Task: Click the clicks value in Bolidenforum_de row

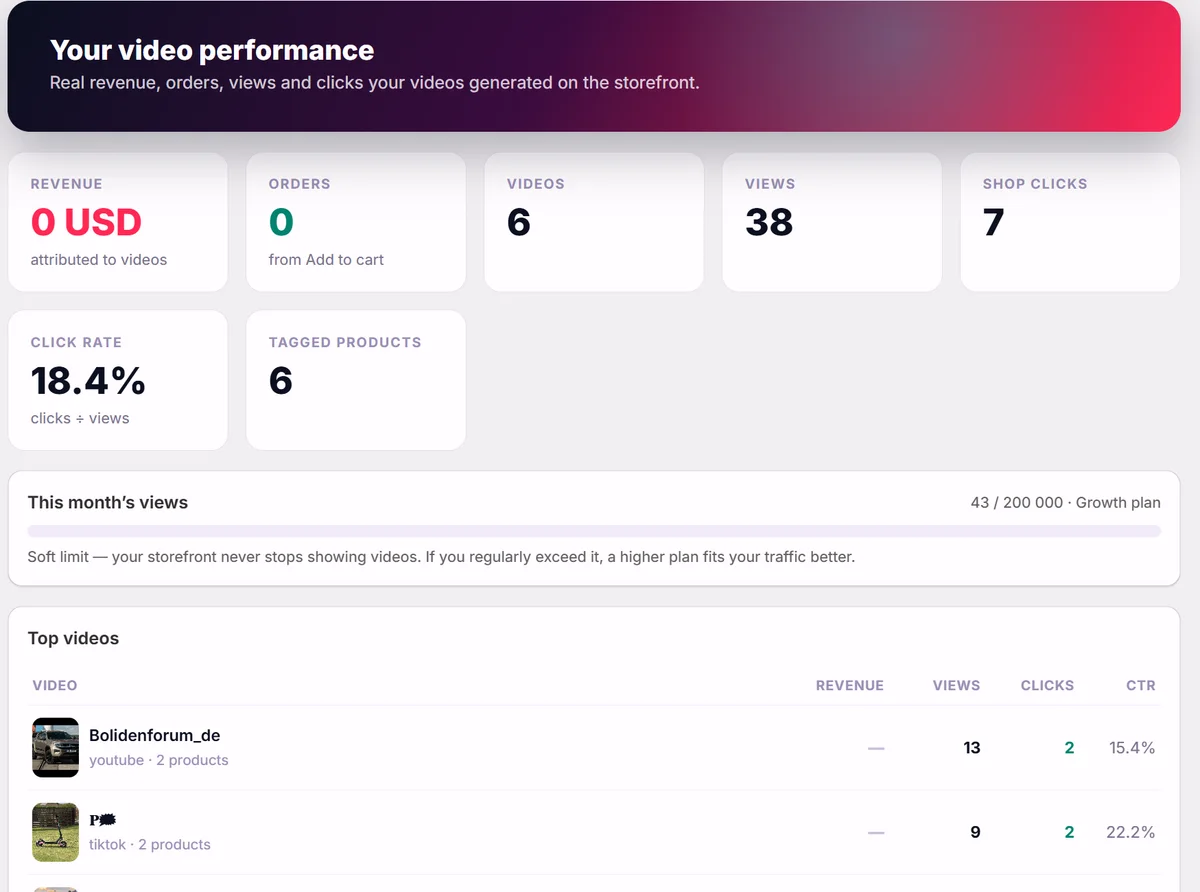Action: click(x=1069, y=747)
